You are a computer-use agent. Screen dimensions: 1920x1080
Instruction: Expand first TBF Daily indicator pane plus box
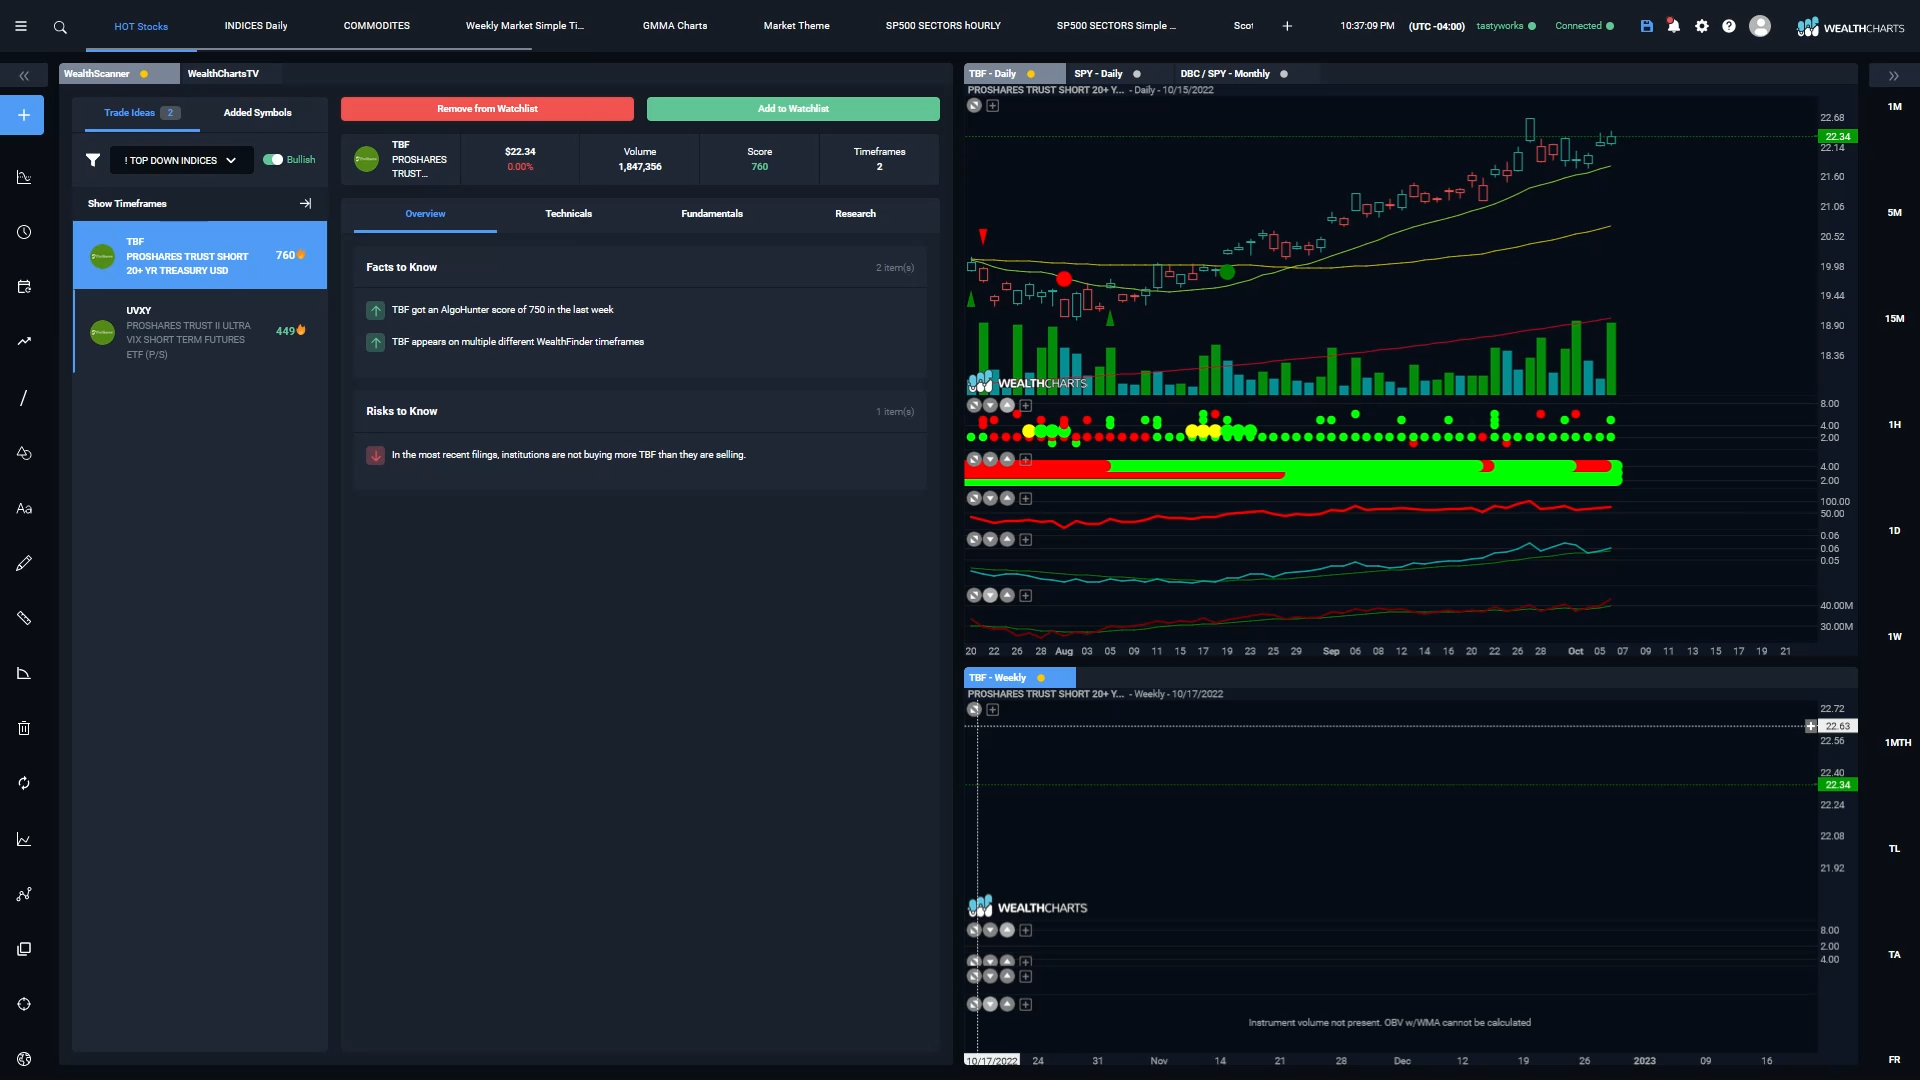point(1026,406)
